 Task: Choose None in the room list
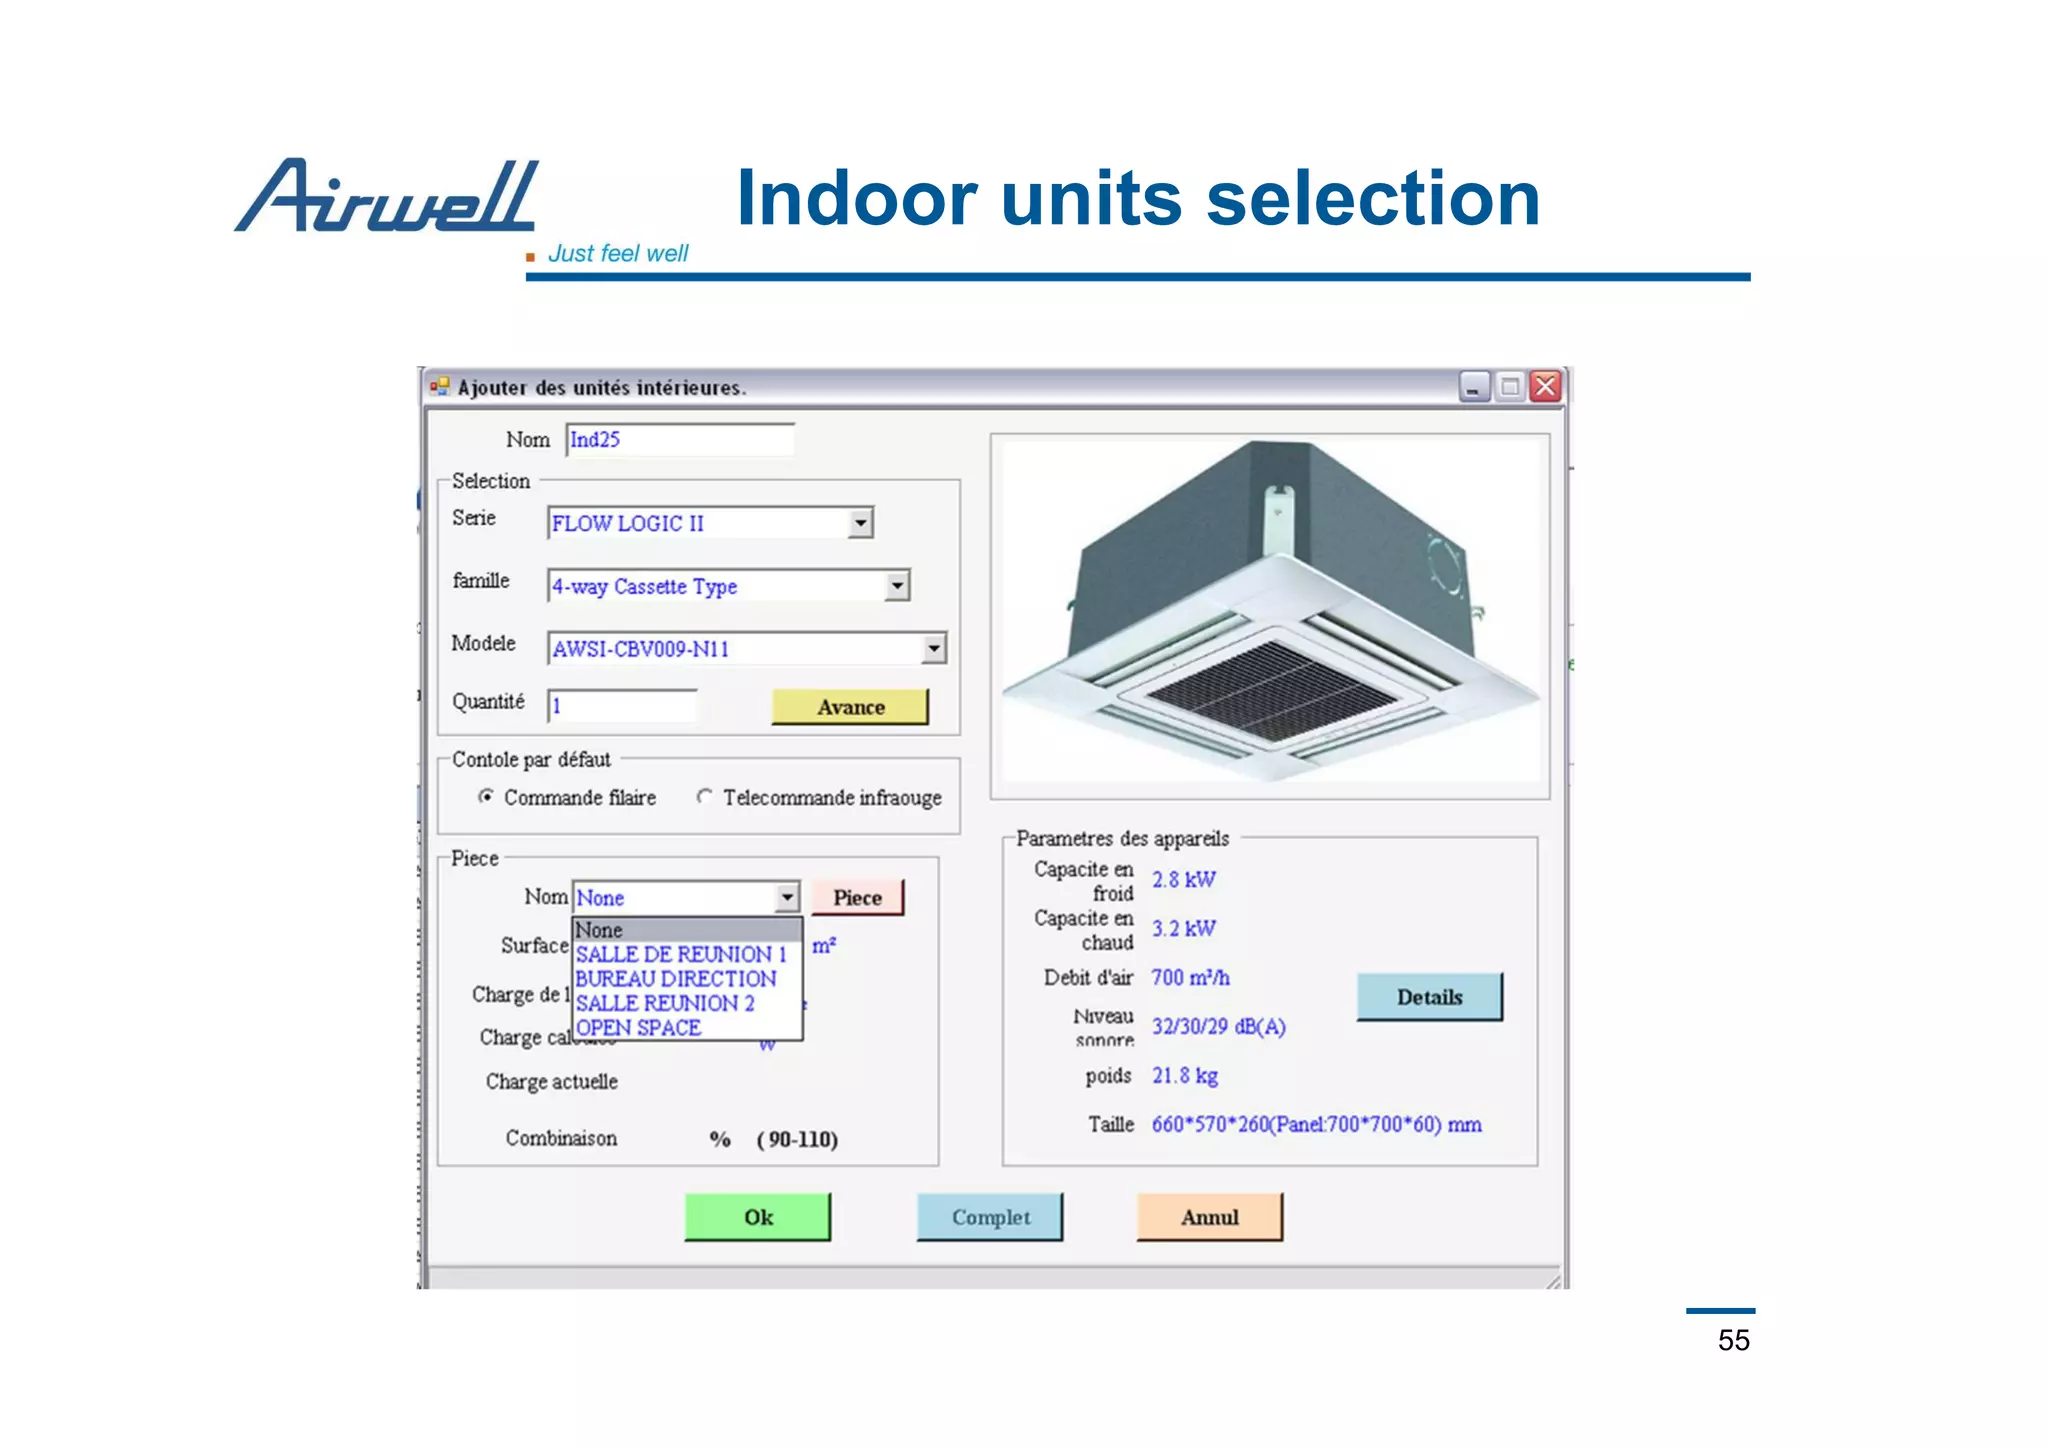coord(687,930)
